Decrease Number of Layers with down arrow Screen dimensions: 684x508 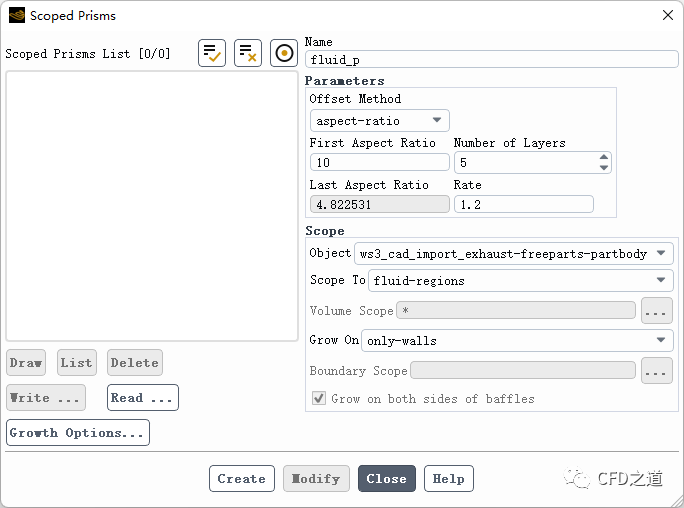[603, 167]
